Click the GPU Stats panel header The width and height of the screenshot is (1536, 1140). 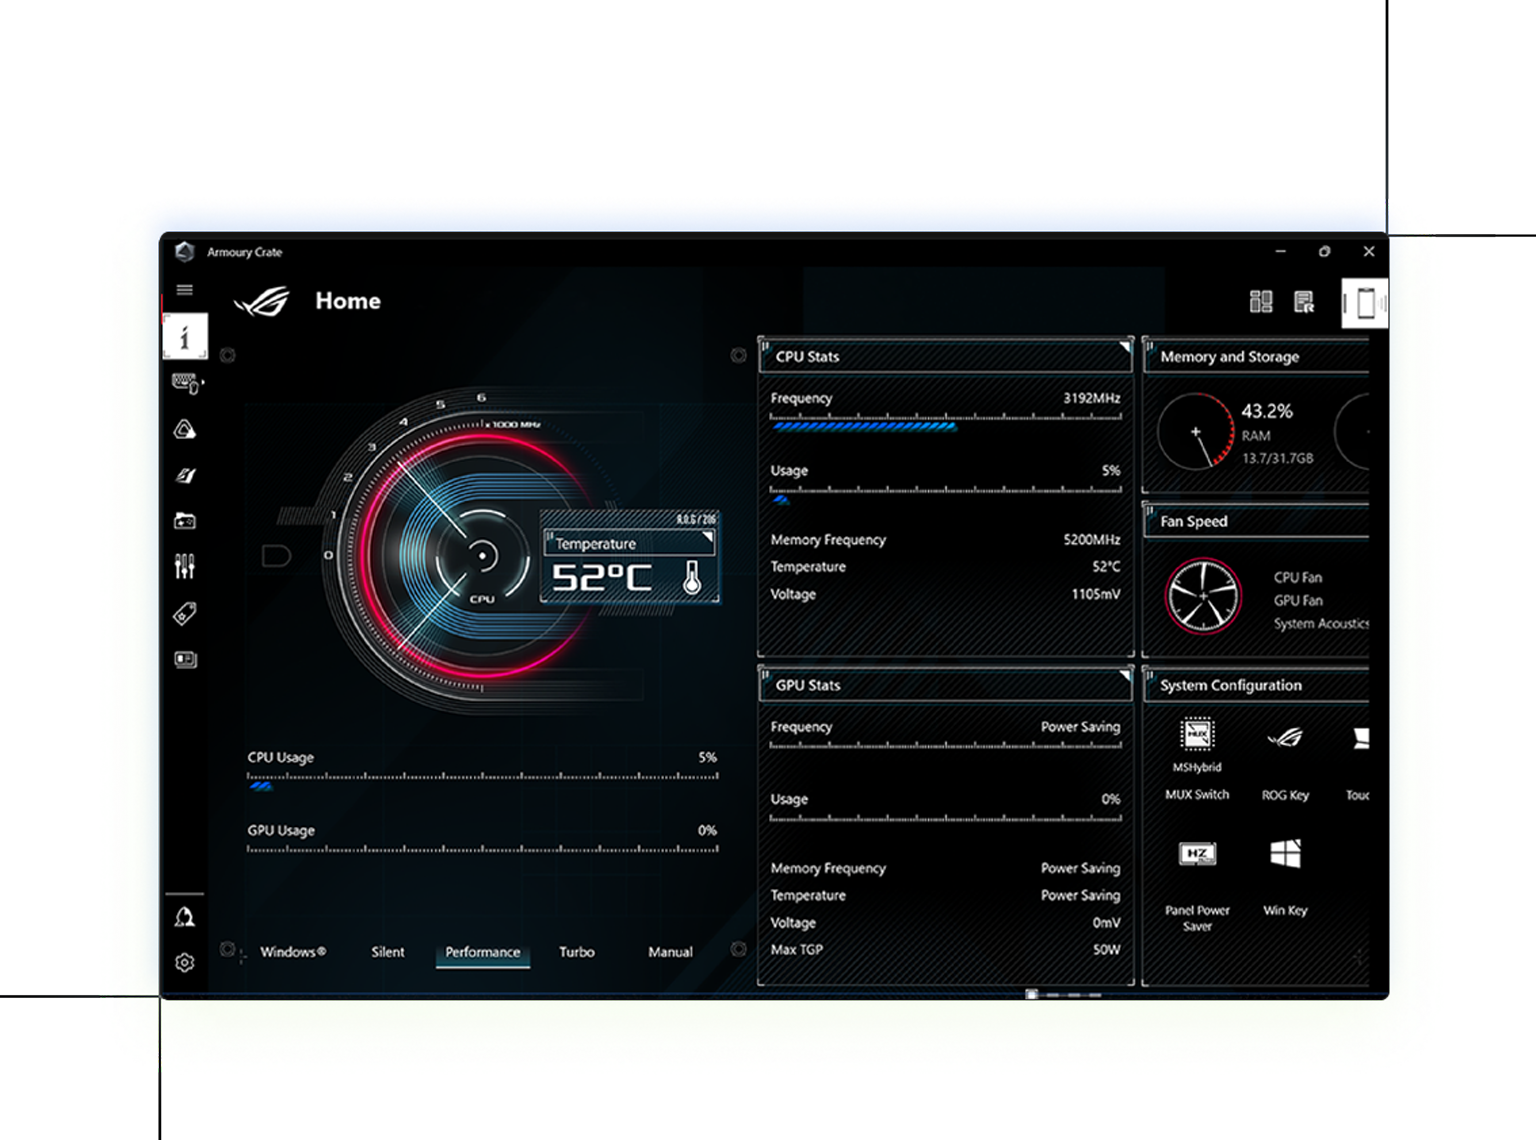(x=946, y=685)
